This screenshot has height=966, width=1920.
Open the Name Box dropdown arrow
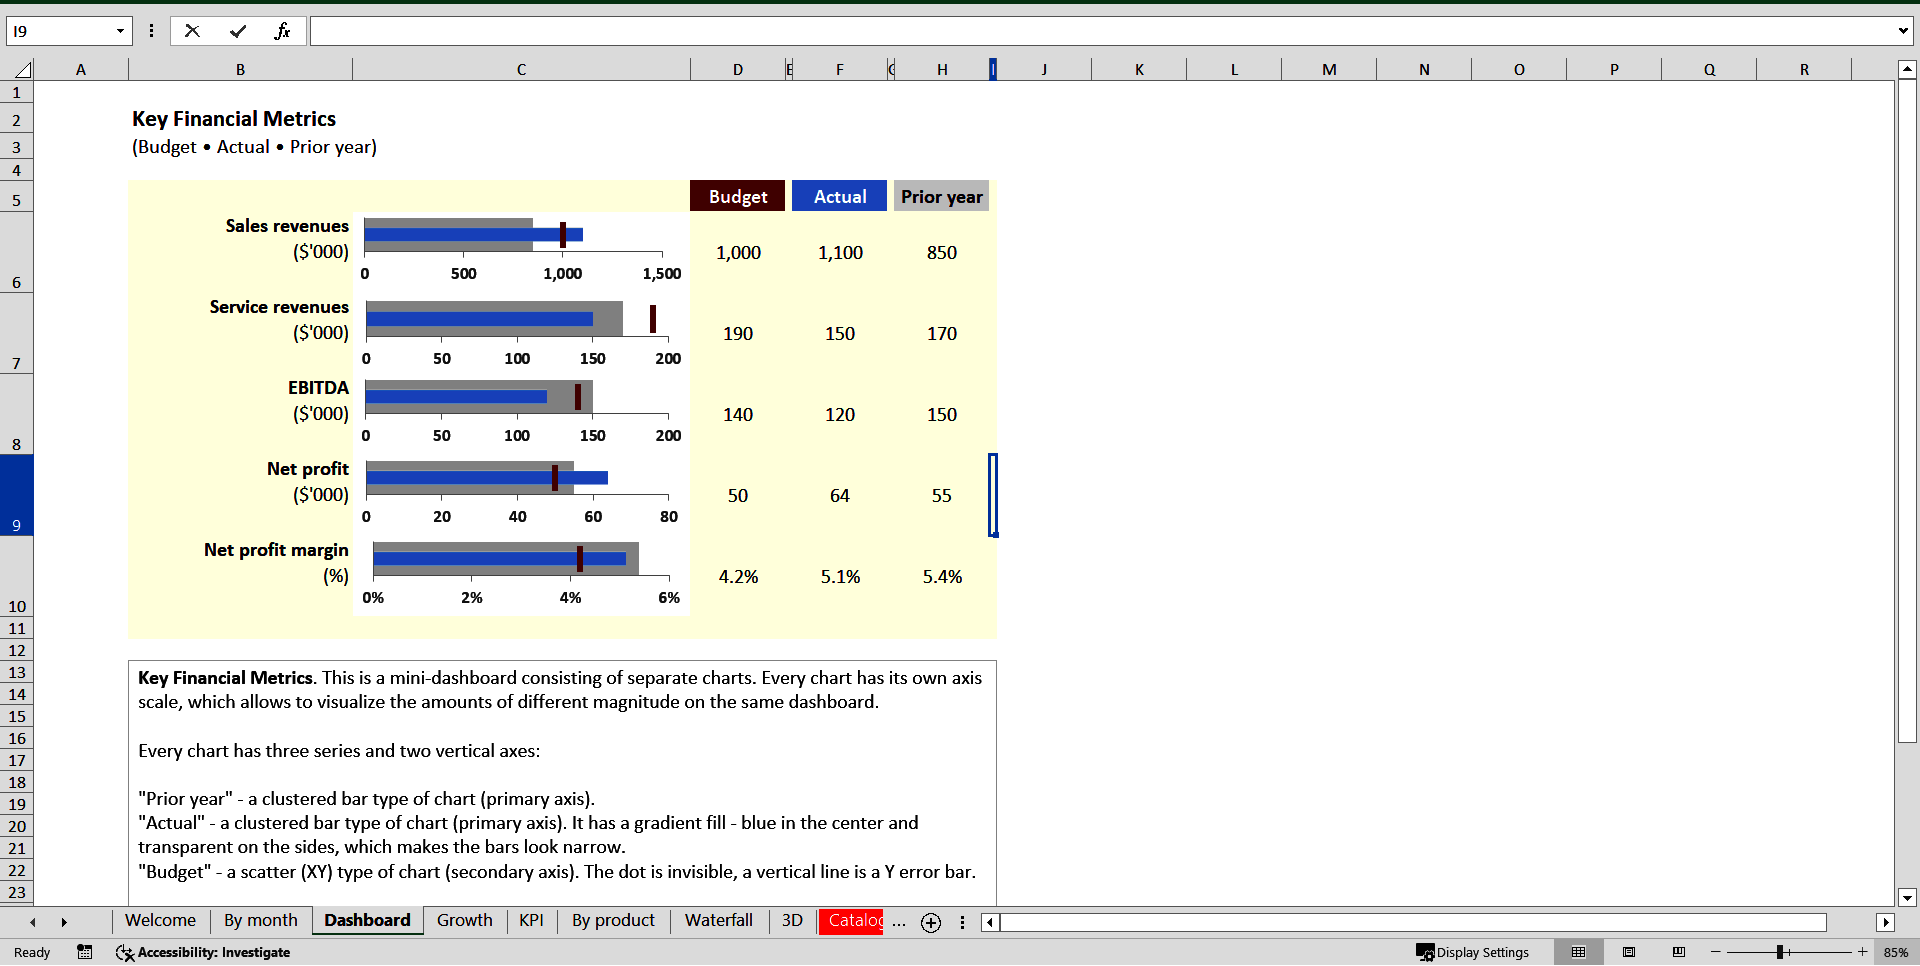[x=120, y=31]
